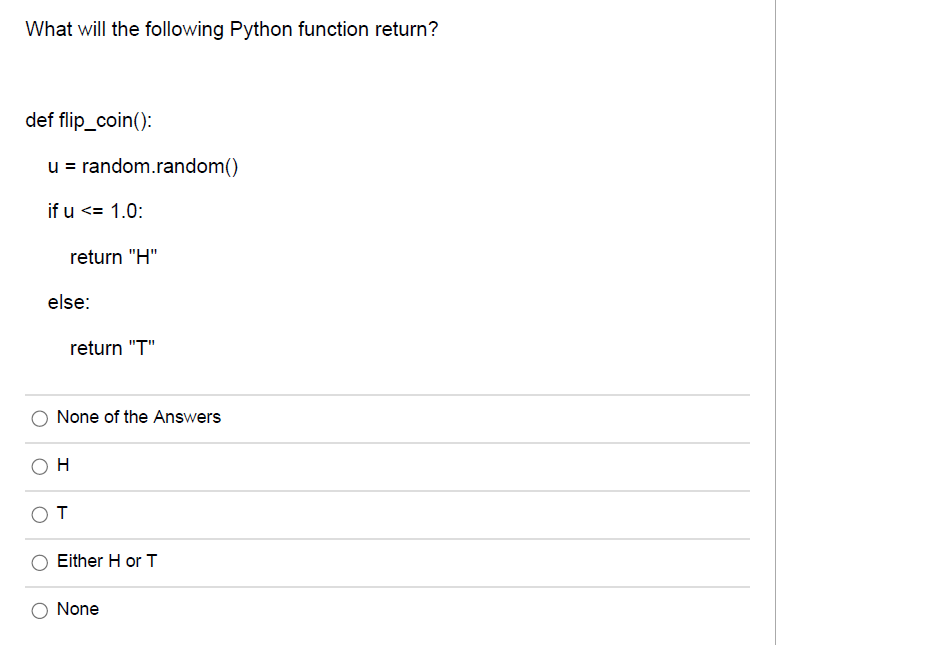Viewport: 950px width, 645px height.
Task: Choose the 'H' radio button option
Action: [x=40, y=466]
